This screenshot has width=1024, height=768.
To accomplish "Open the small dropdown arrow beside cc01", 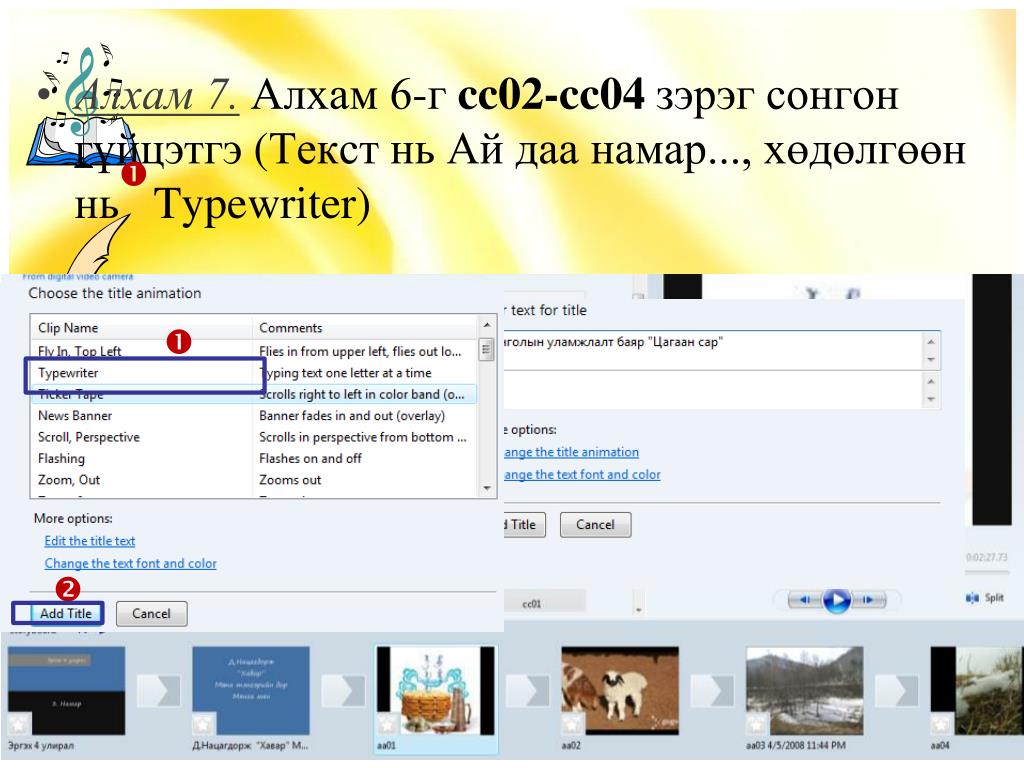I will click(x=638, y=608).
